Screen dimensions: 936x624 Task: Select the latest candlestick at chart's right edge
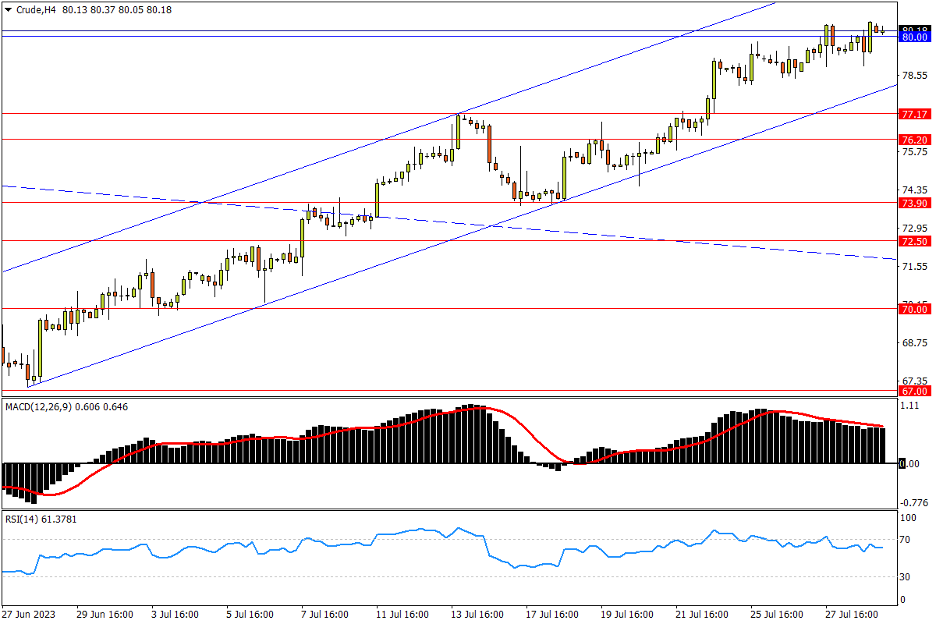click(882, 30)
